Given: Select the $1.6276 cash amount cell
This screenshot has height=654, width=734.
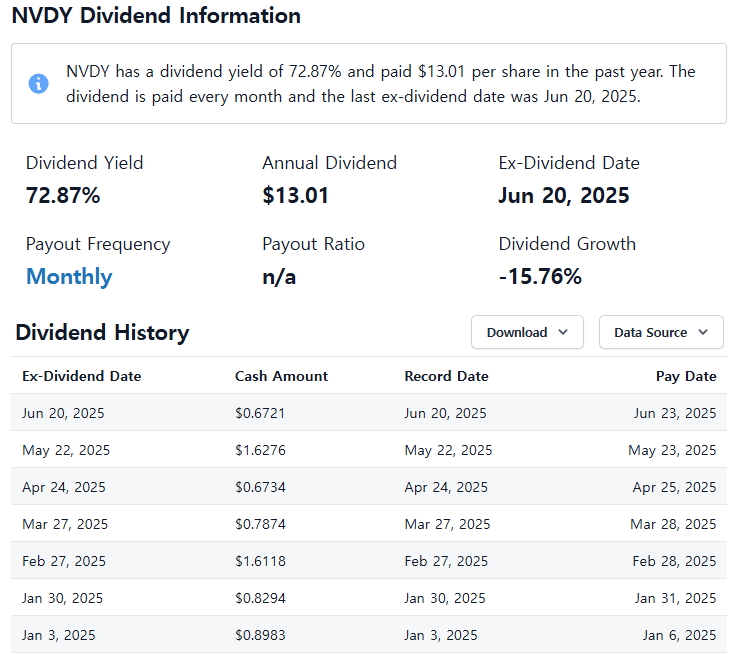Looking at the screenshot, I should tap(260, 450).
